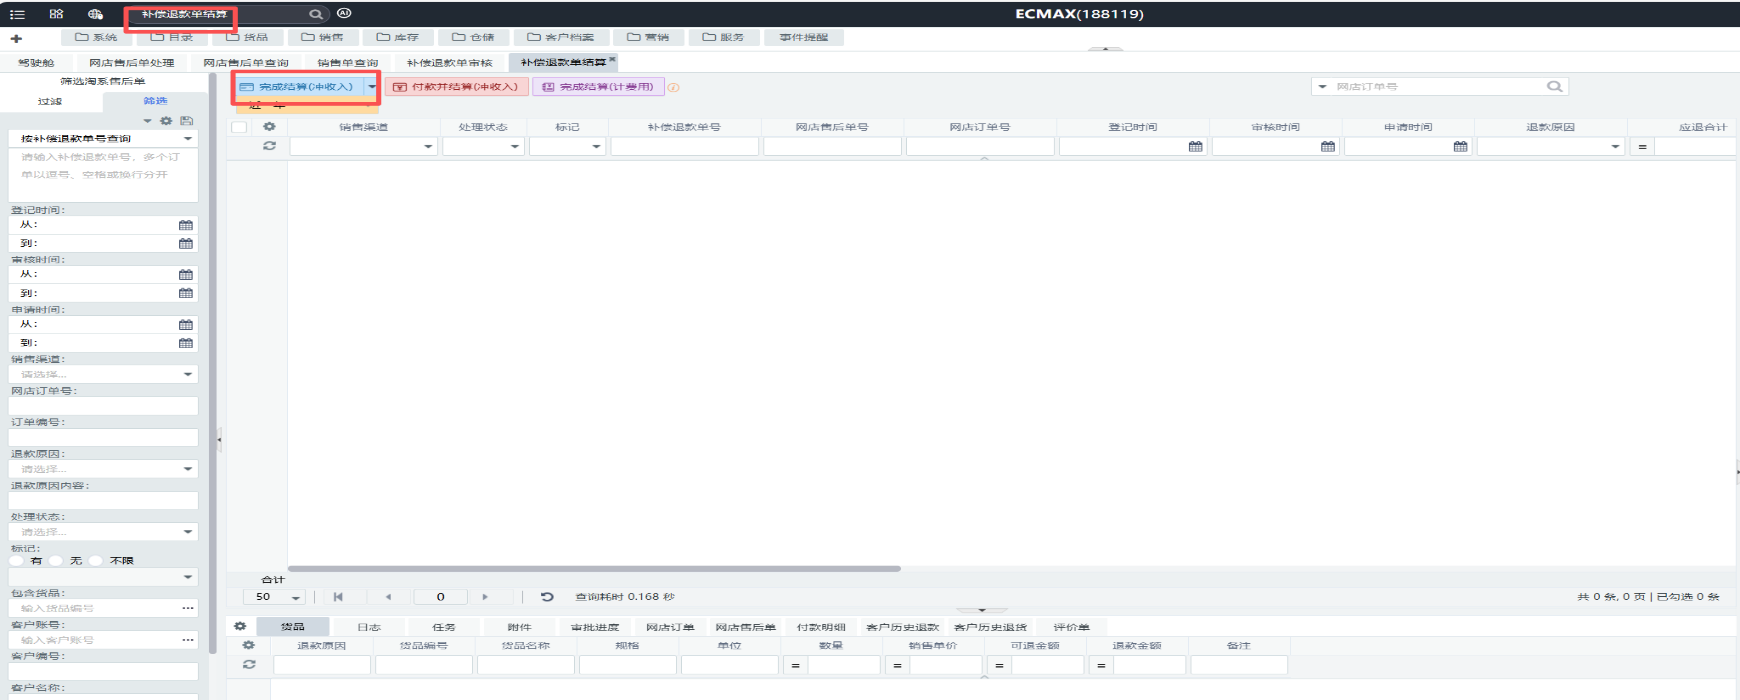Click the 事件提醒 button

(804, 37)
